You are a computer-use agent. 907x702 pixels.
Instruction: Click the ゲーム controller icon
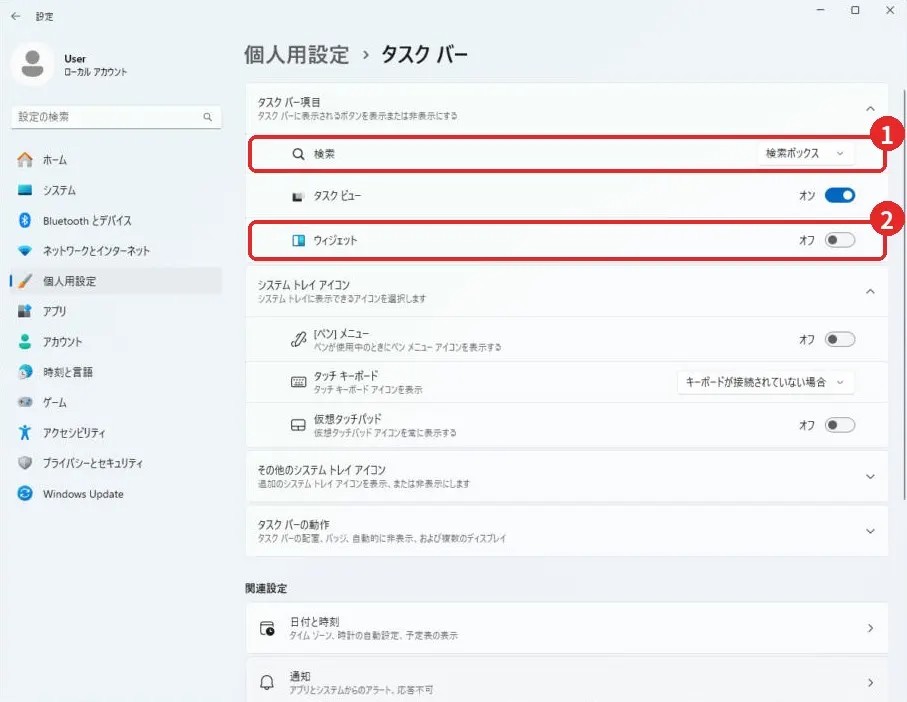tap(25, 402)
